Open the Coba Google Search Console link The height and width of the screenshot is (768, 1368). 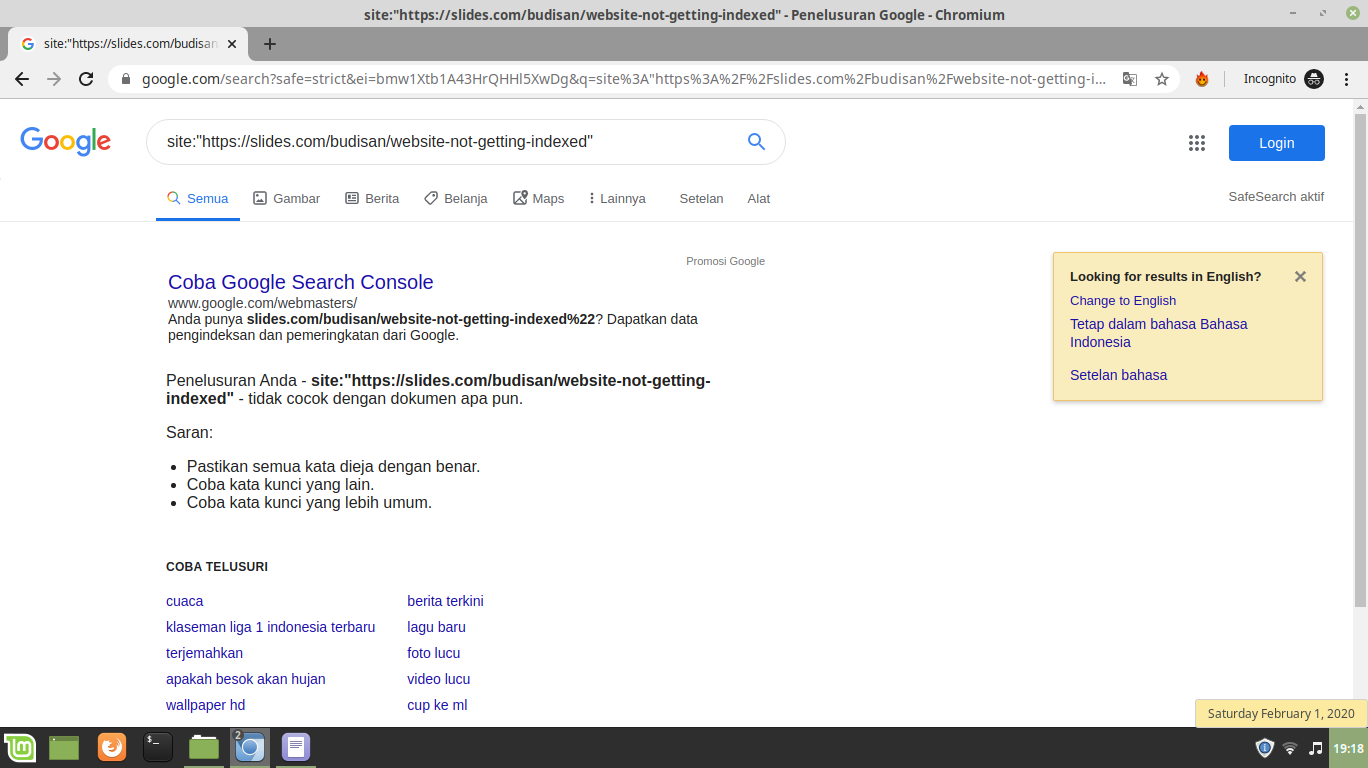click(301, 282)
